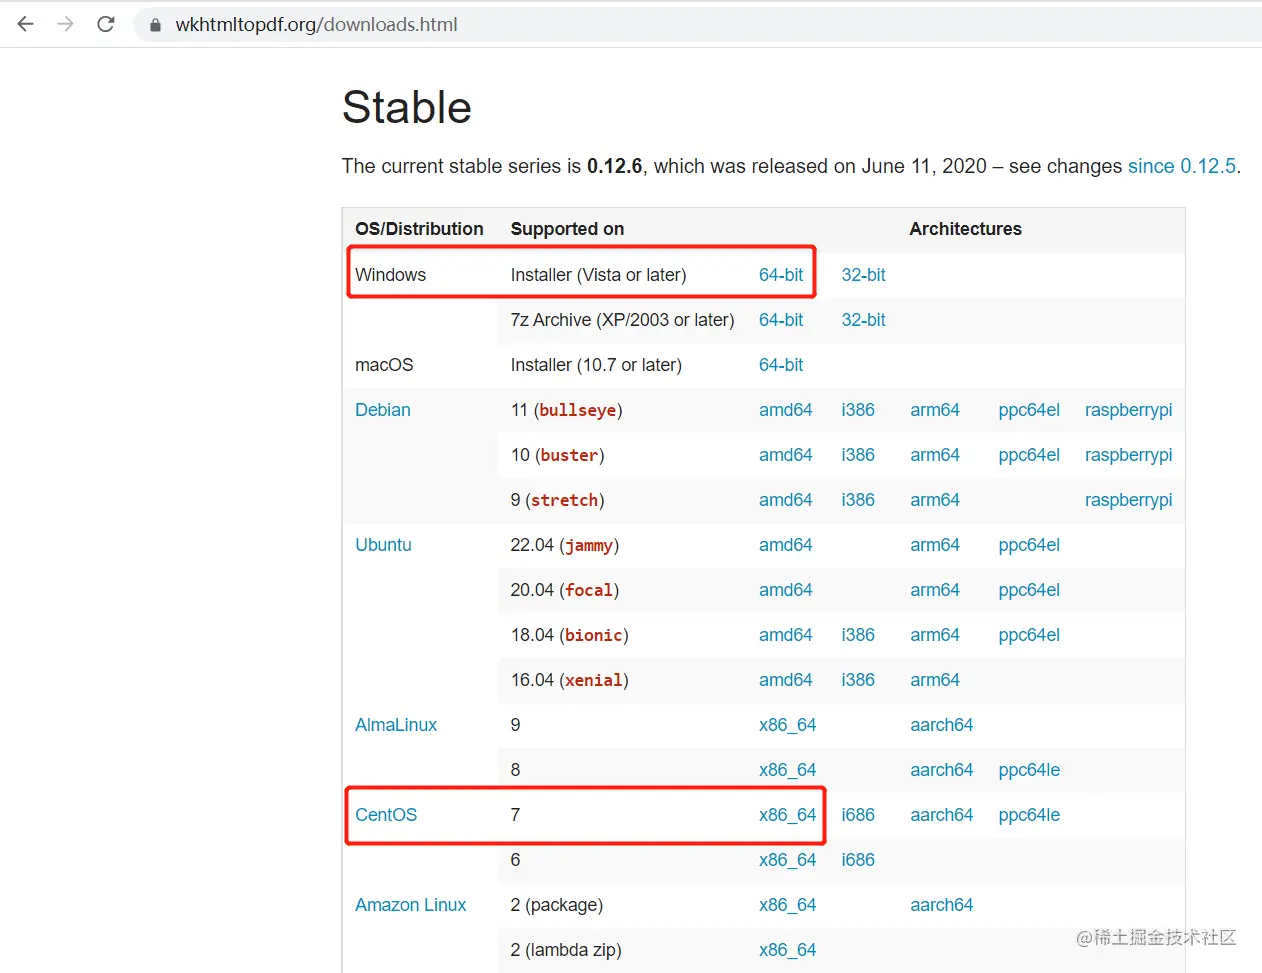Download Debian 11 bullseye ppc64el

(x=1029, y=410)
